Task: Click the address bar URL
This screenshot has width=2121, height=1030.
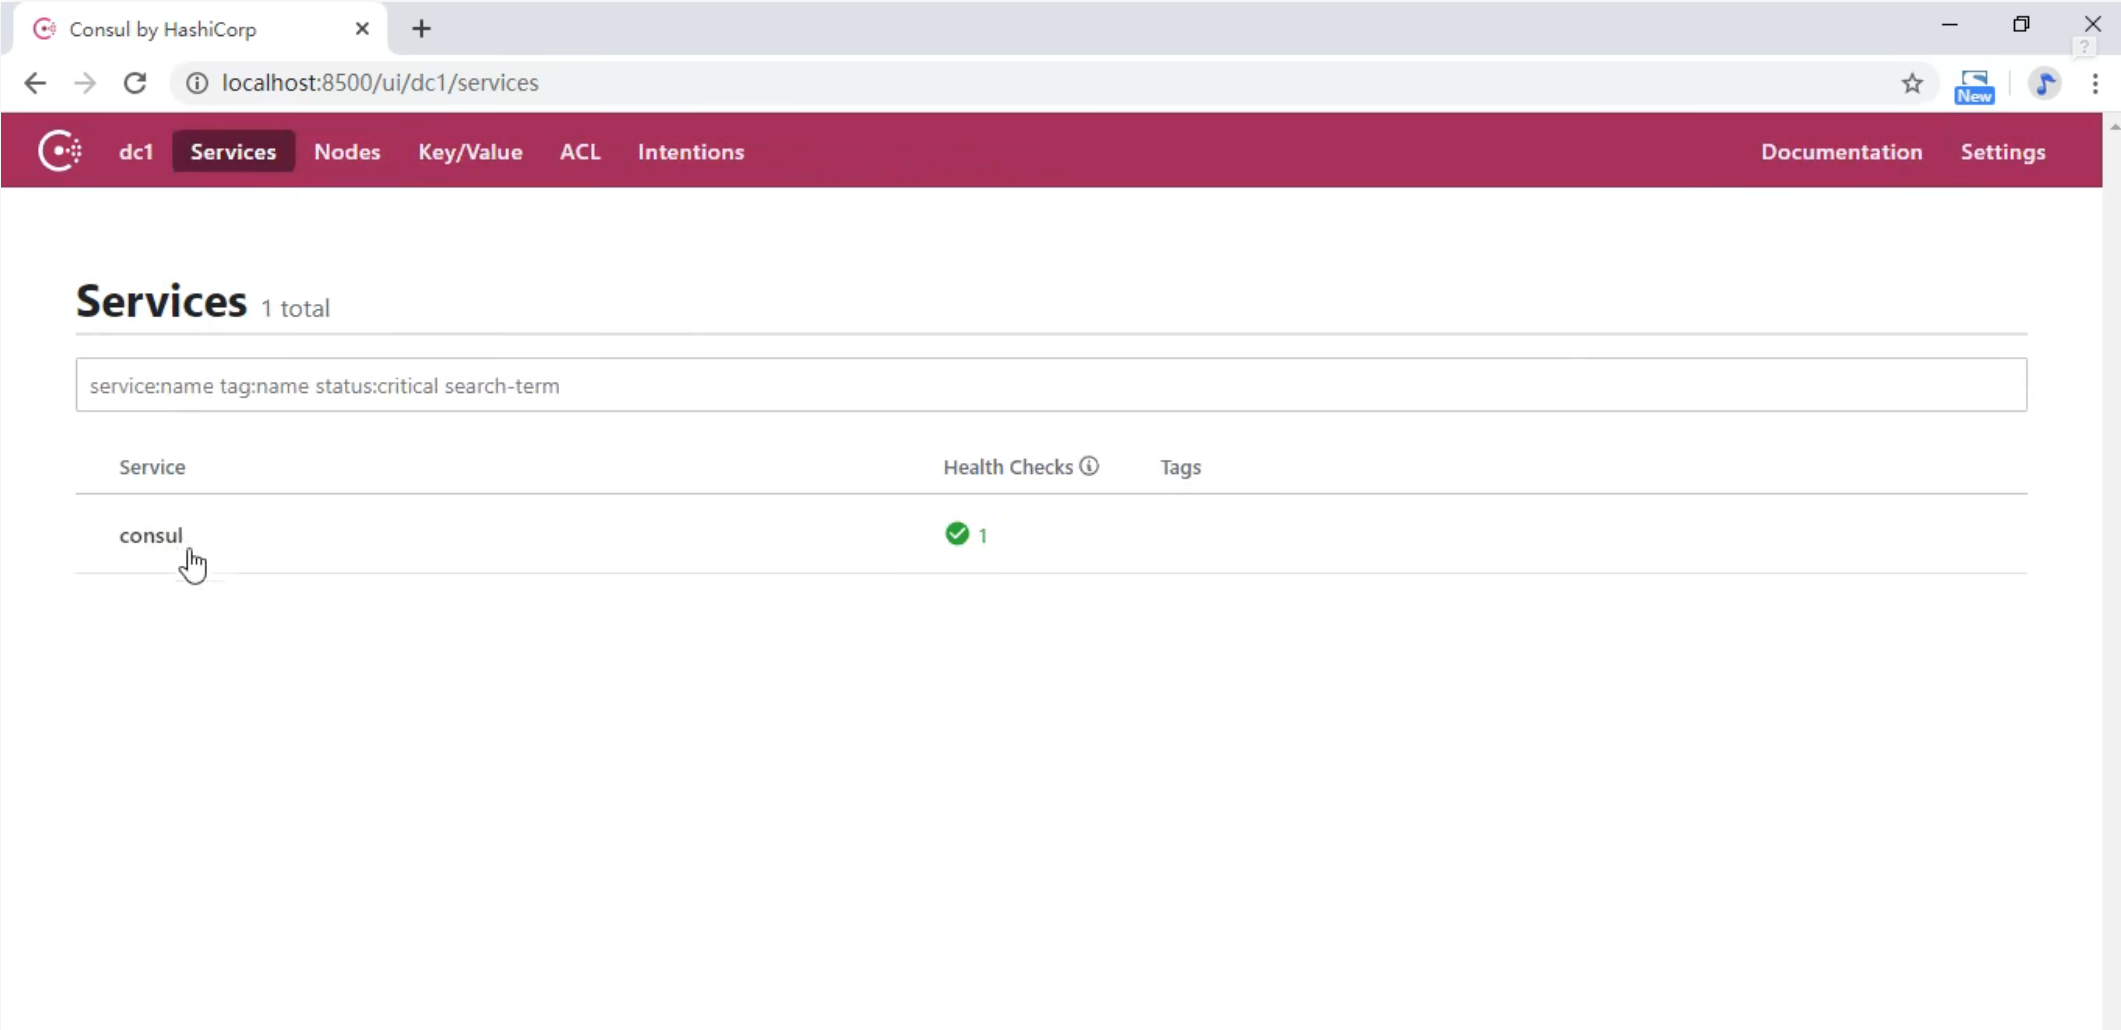Action: click(380, 83)
